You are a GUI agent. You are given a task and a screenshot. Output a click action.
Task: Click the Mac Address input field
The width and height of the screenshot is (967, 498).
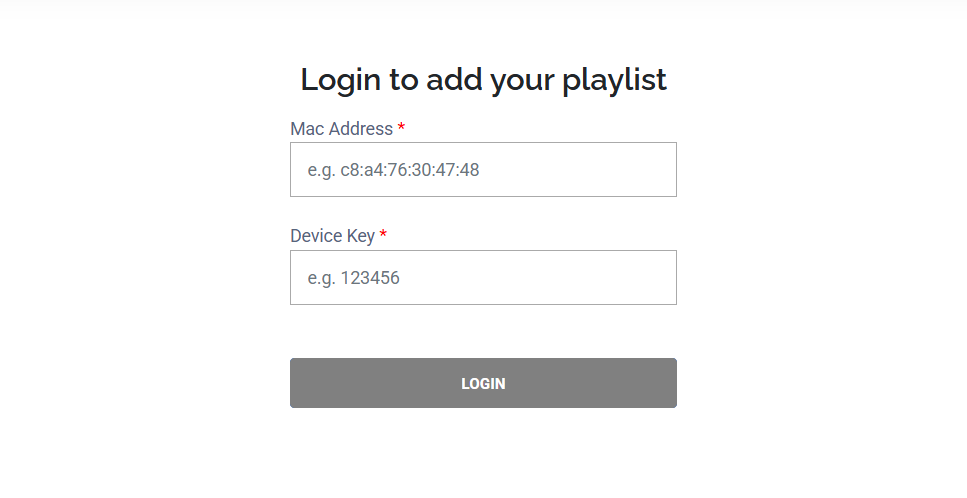[x=483, y=170]
